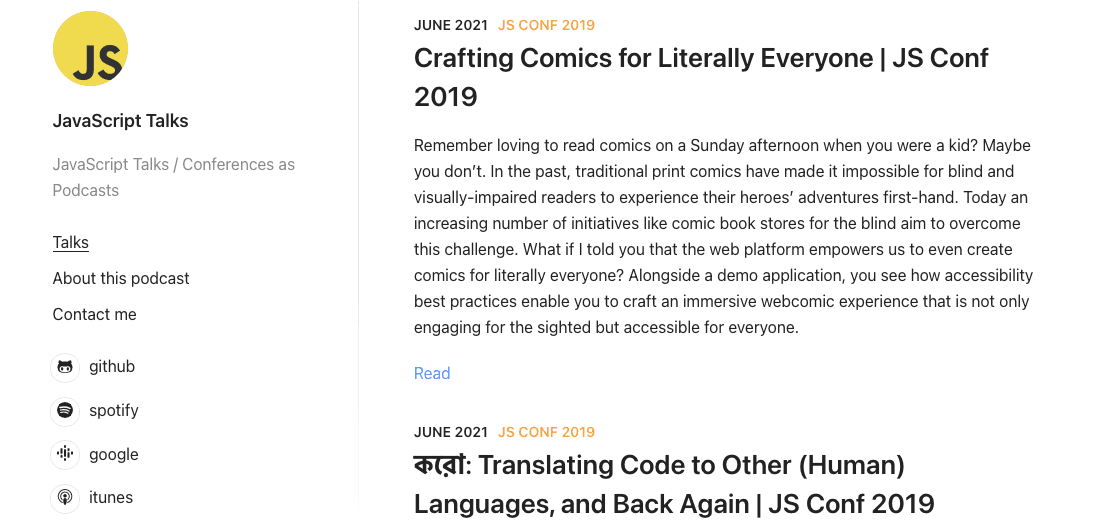
Task: Open the GitHub icon link
Action: point(65,367)
